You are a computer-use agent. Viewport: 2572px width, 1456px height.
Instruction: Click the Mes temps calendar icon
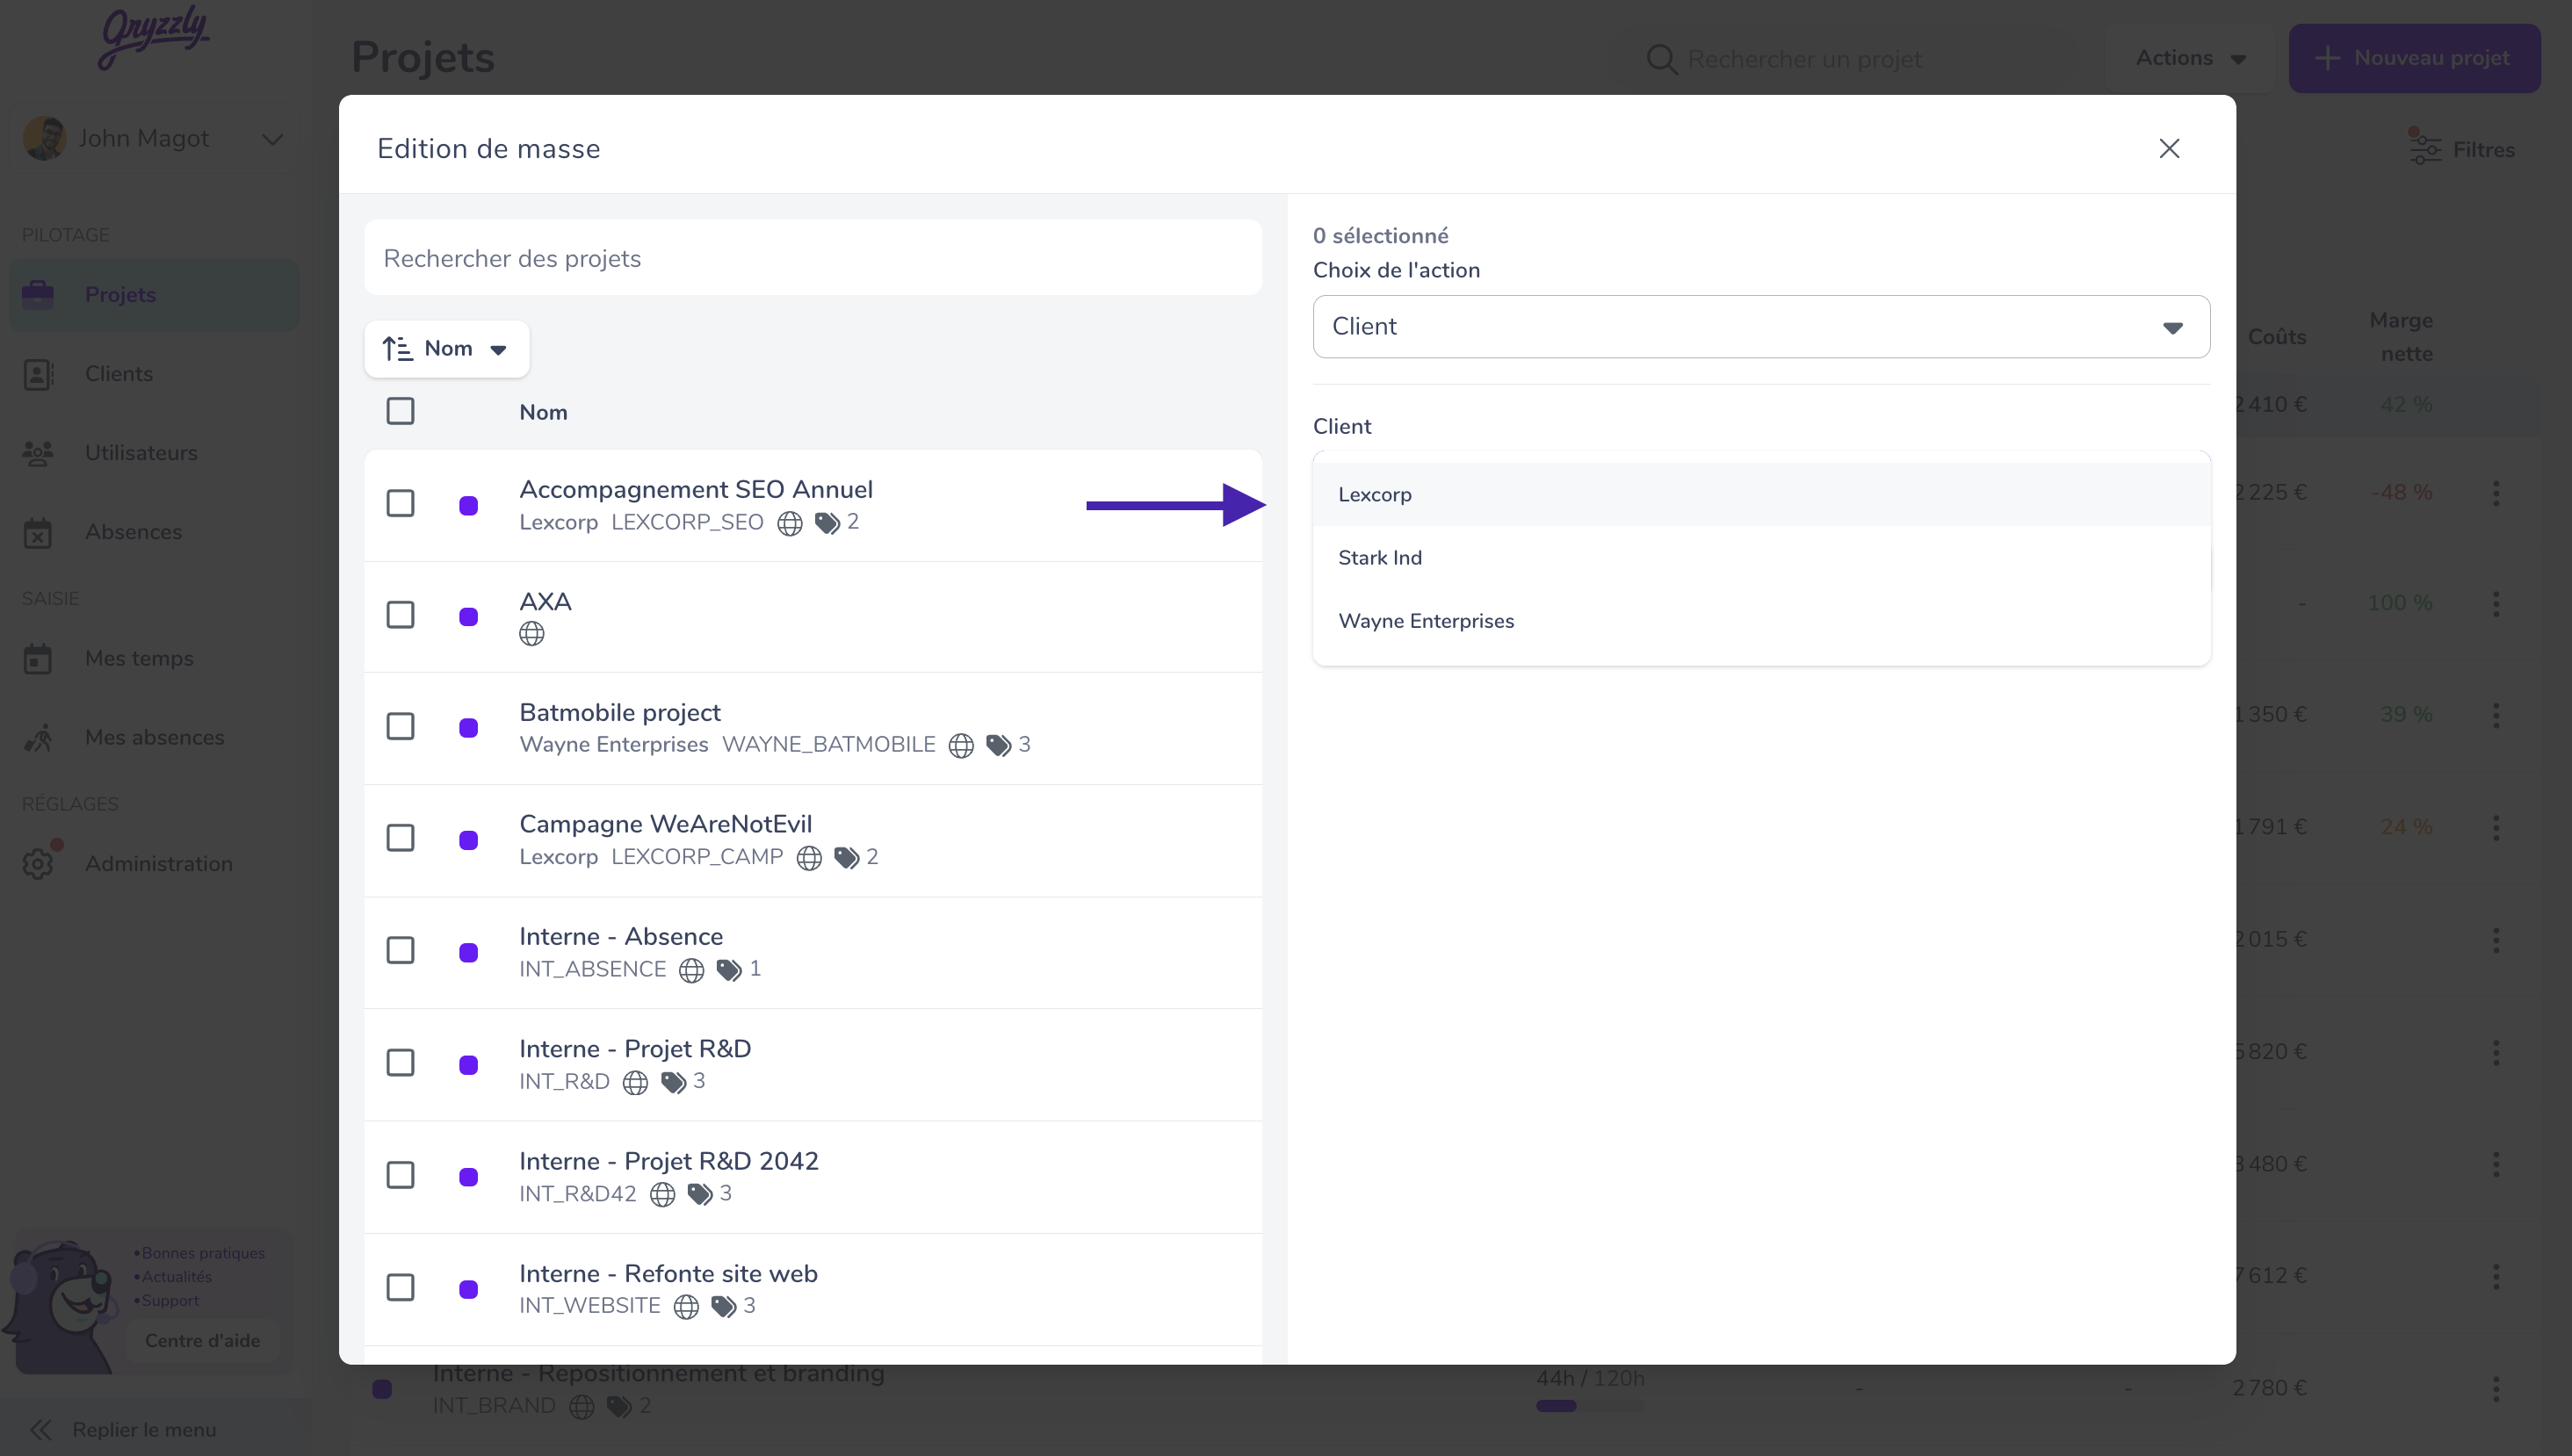(38, 658)
